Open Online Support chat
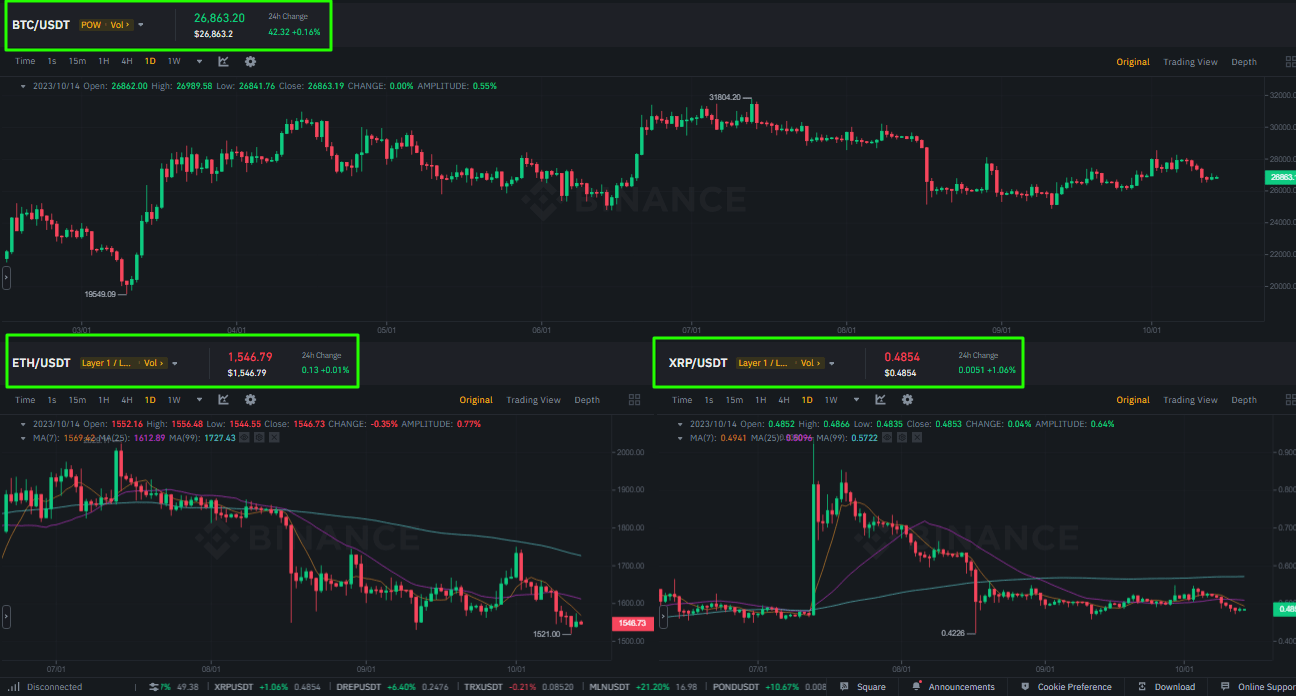 [1257, 687]
